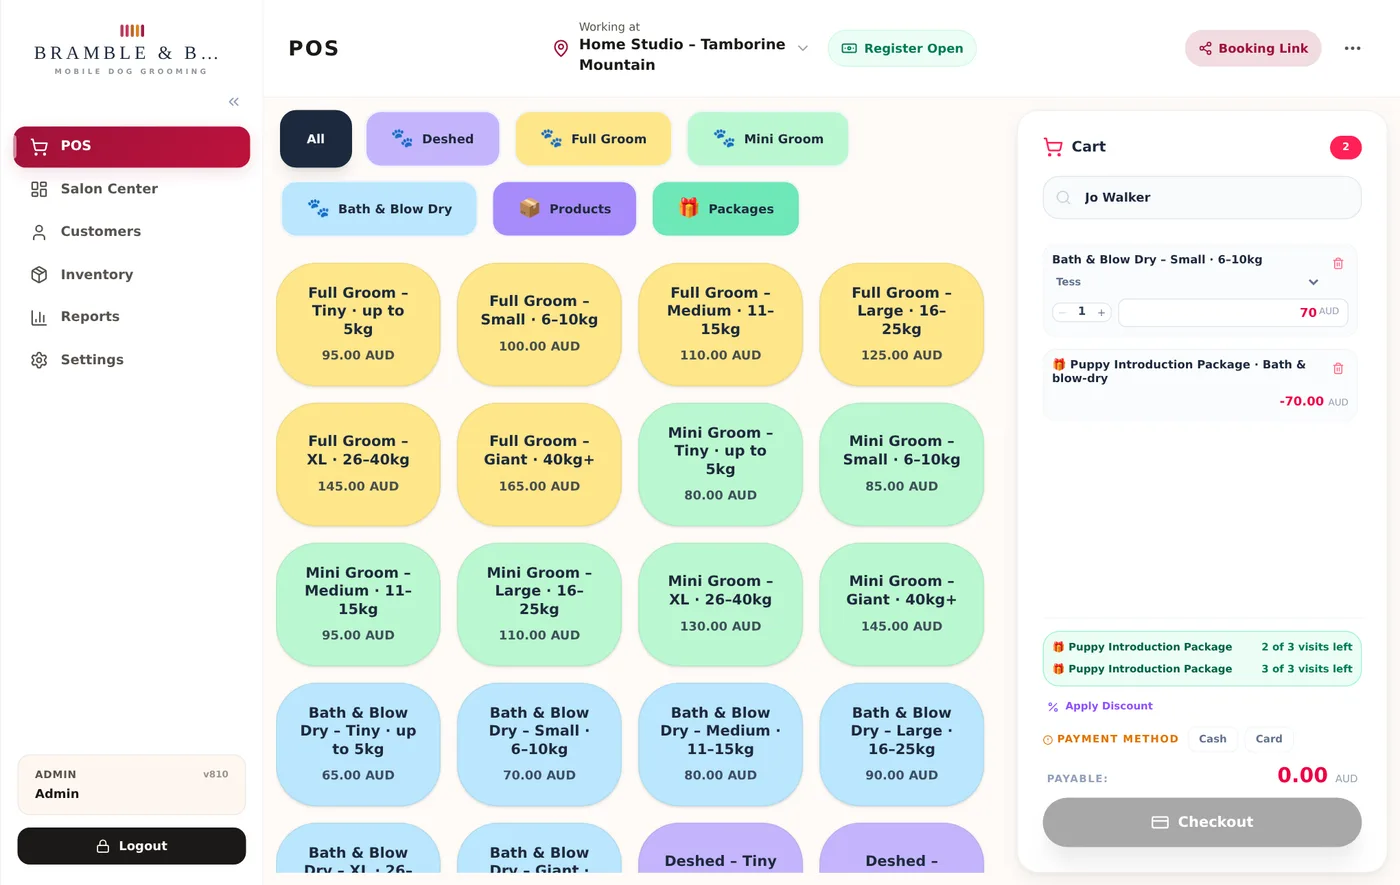This screenshot has width=1400, height=885.
Task: Increase quantity with the plus button
Action: [1101, 313]
